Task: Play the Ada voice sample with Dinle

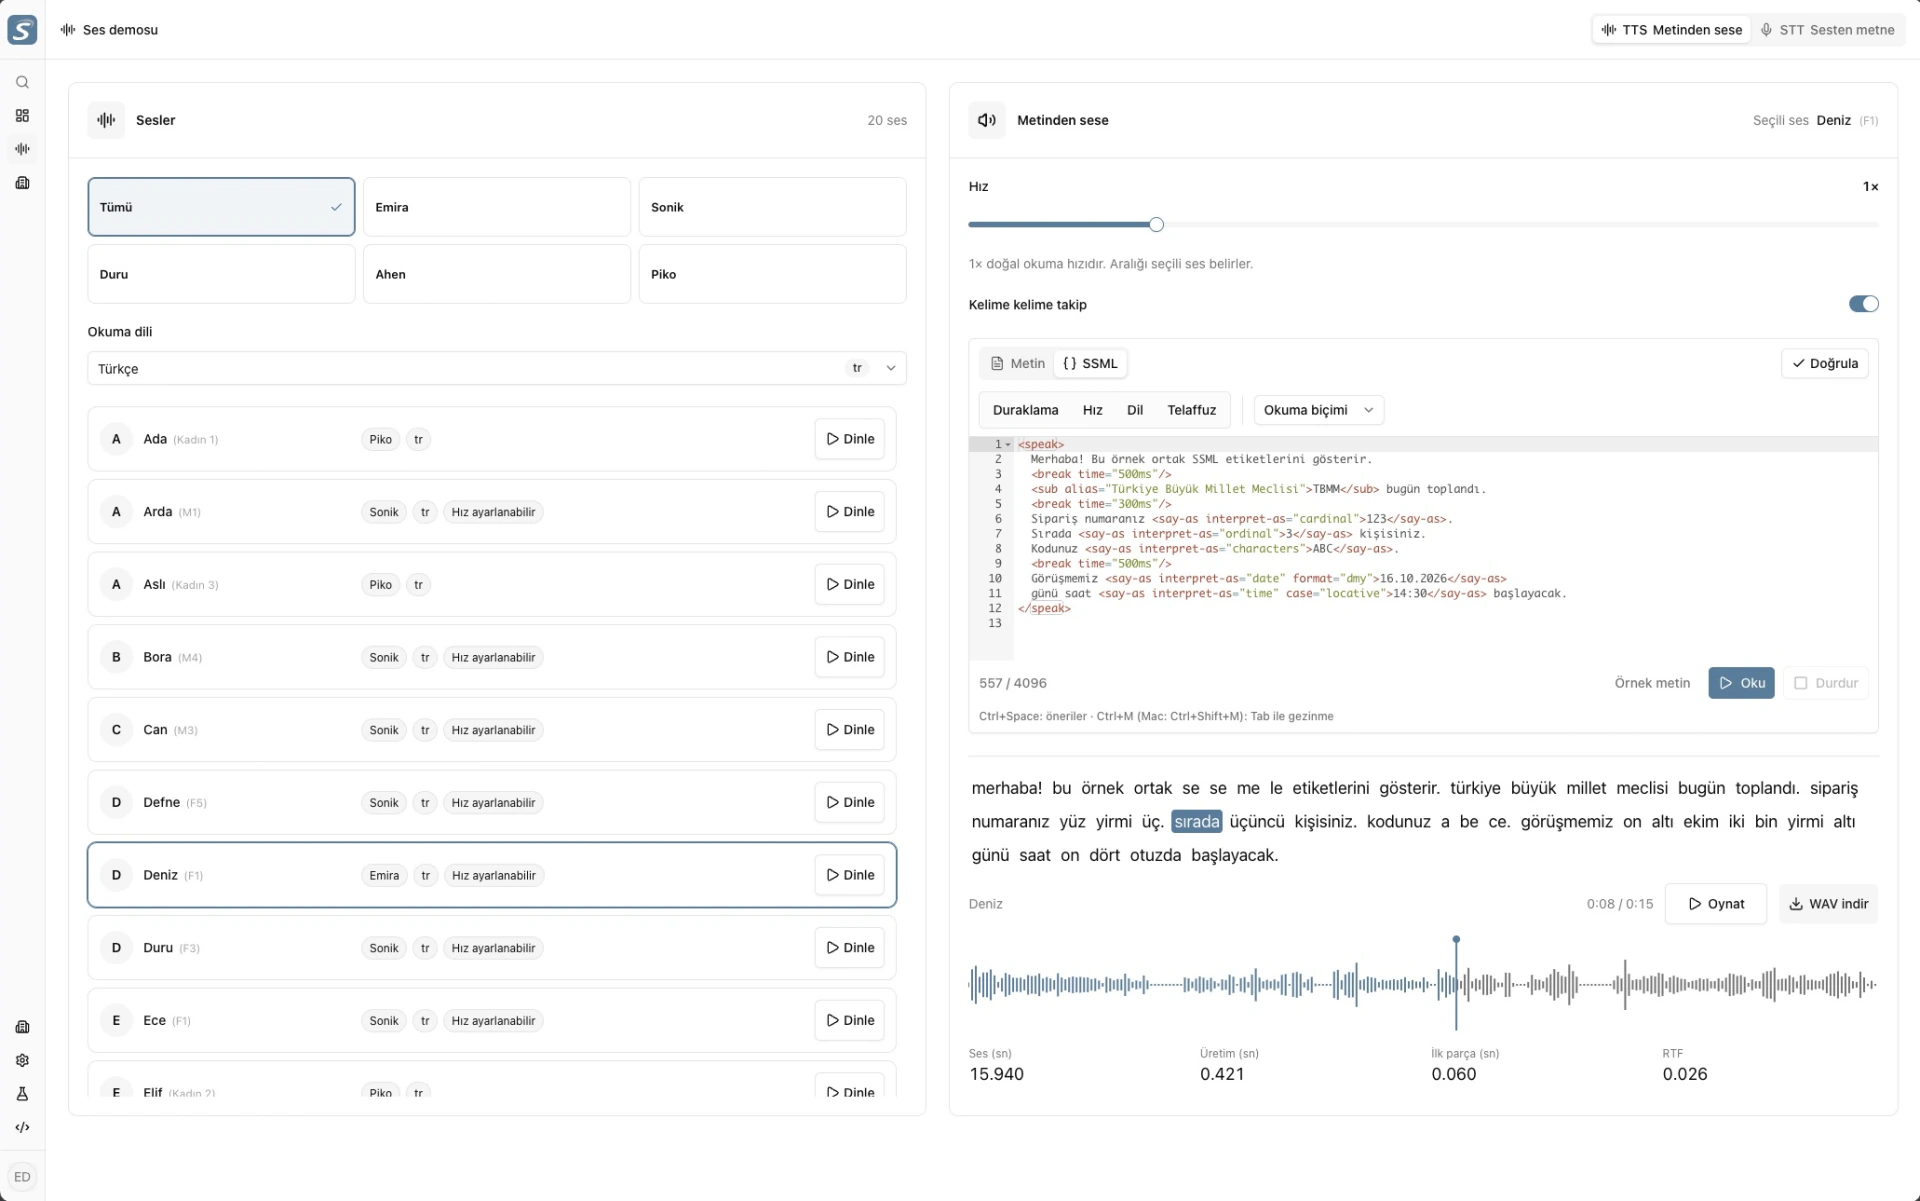Action: (x=850, y=439)
